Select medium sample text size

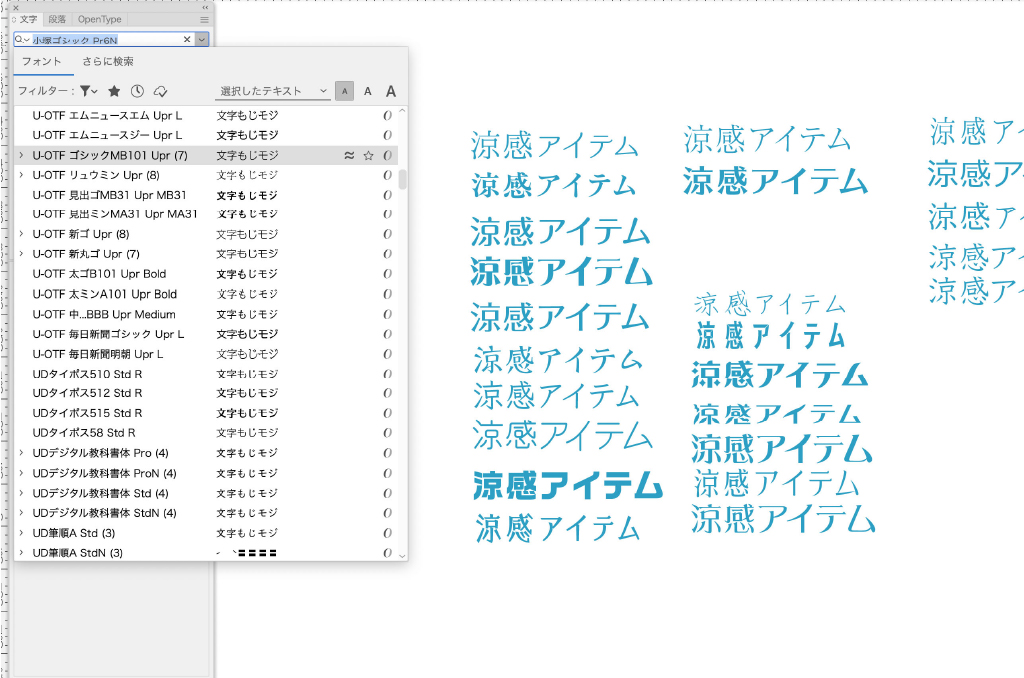[x=367, y=91]
